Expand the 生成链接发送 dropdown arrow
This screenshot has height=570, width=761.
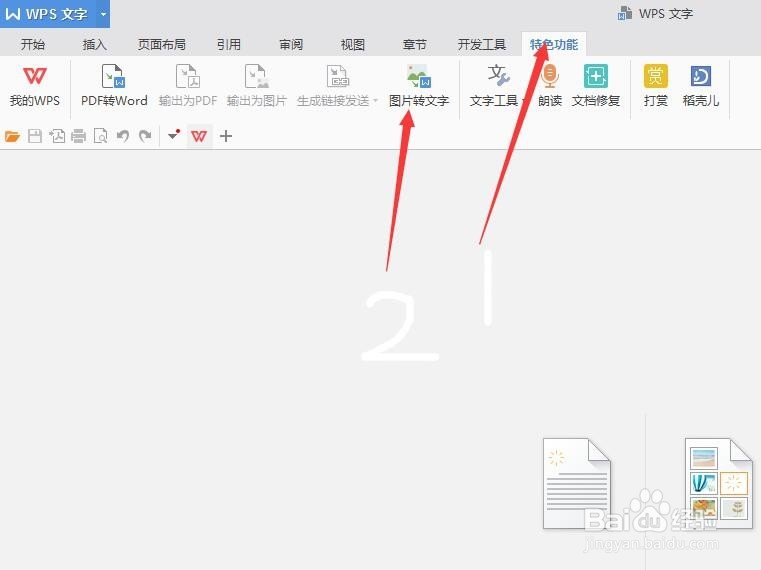376,101
